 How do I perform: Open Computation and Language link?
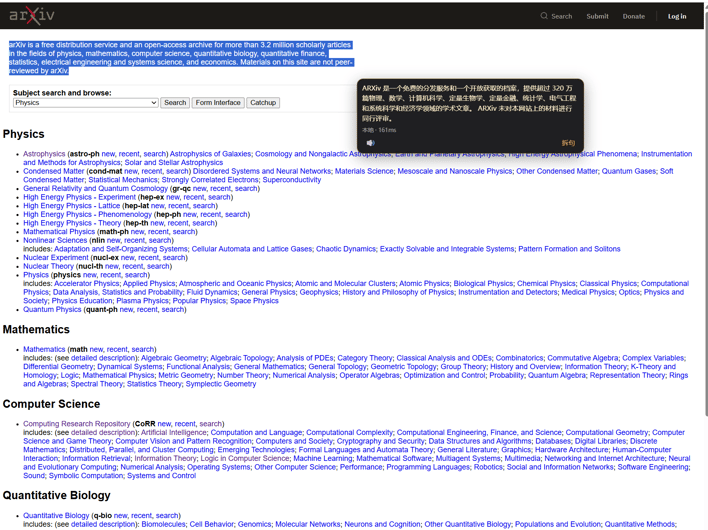tap(256, 432)
